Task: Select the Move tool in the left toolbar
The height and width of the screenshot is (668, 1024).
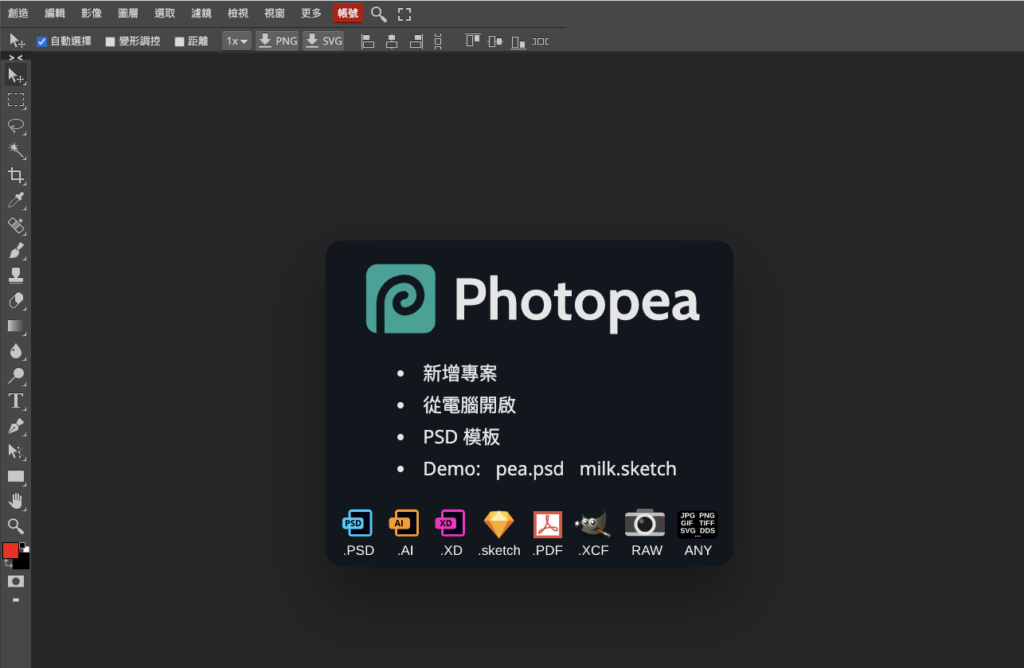Action: (x=16, y=76)
